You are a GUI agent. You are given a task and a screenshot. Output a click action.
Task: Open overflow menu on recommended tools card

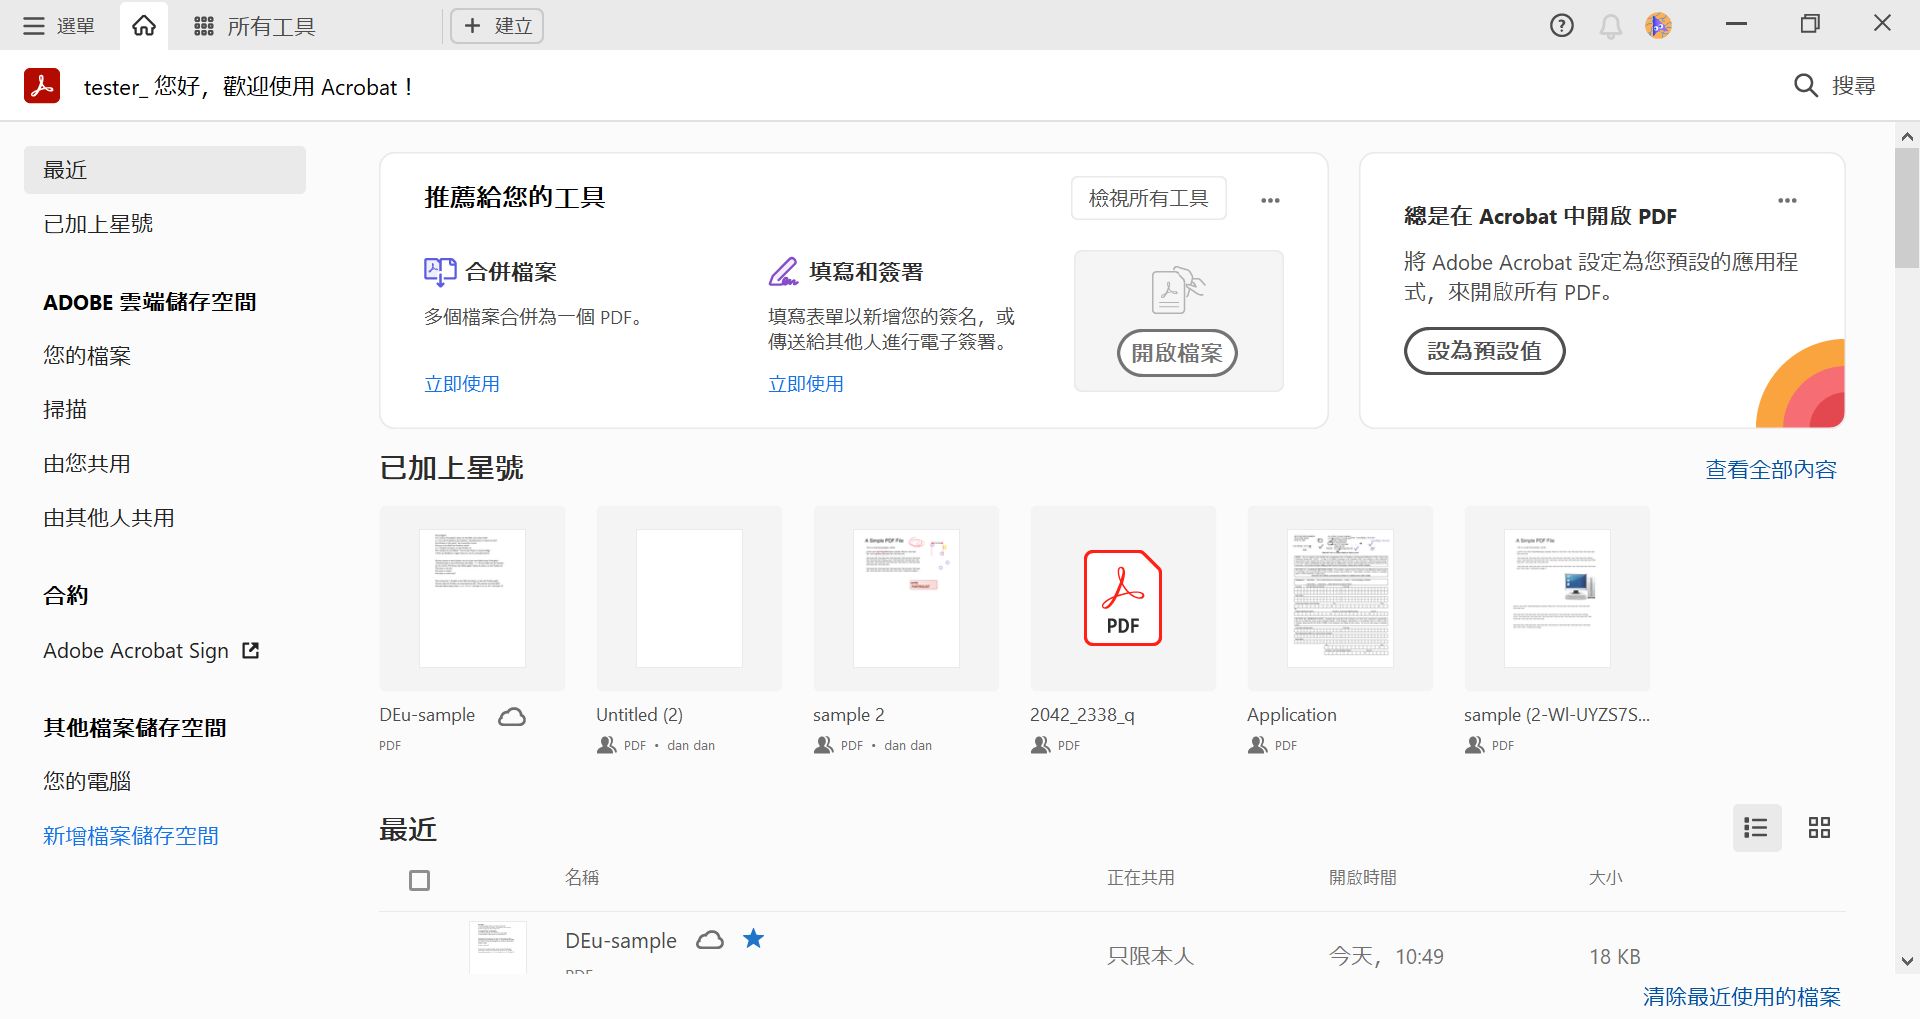pyautogui.click(x=1270, y=199)
